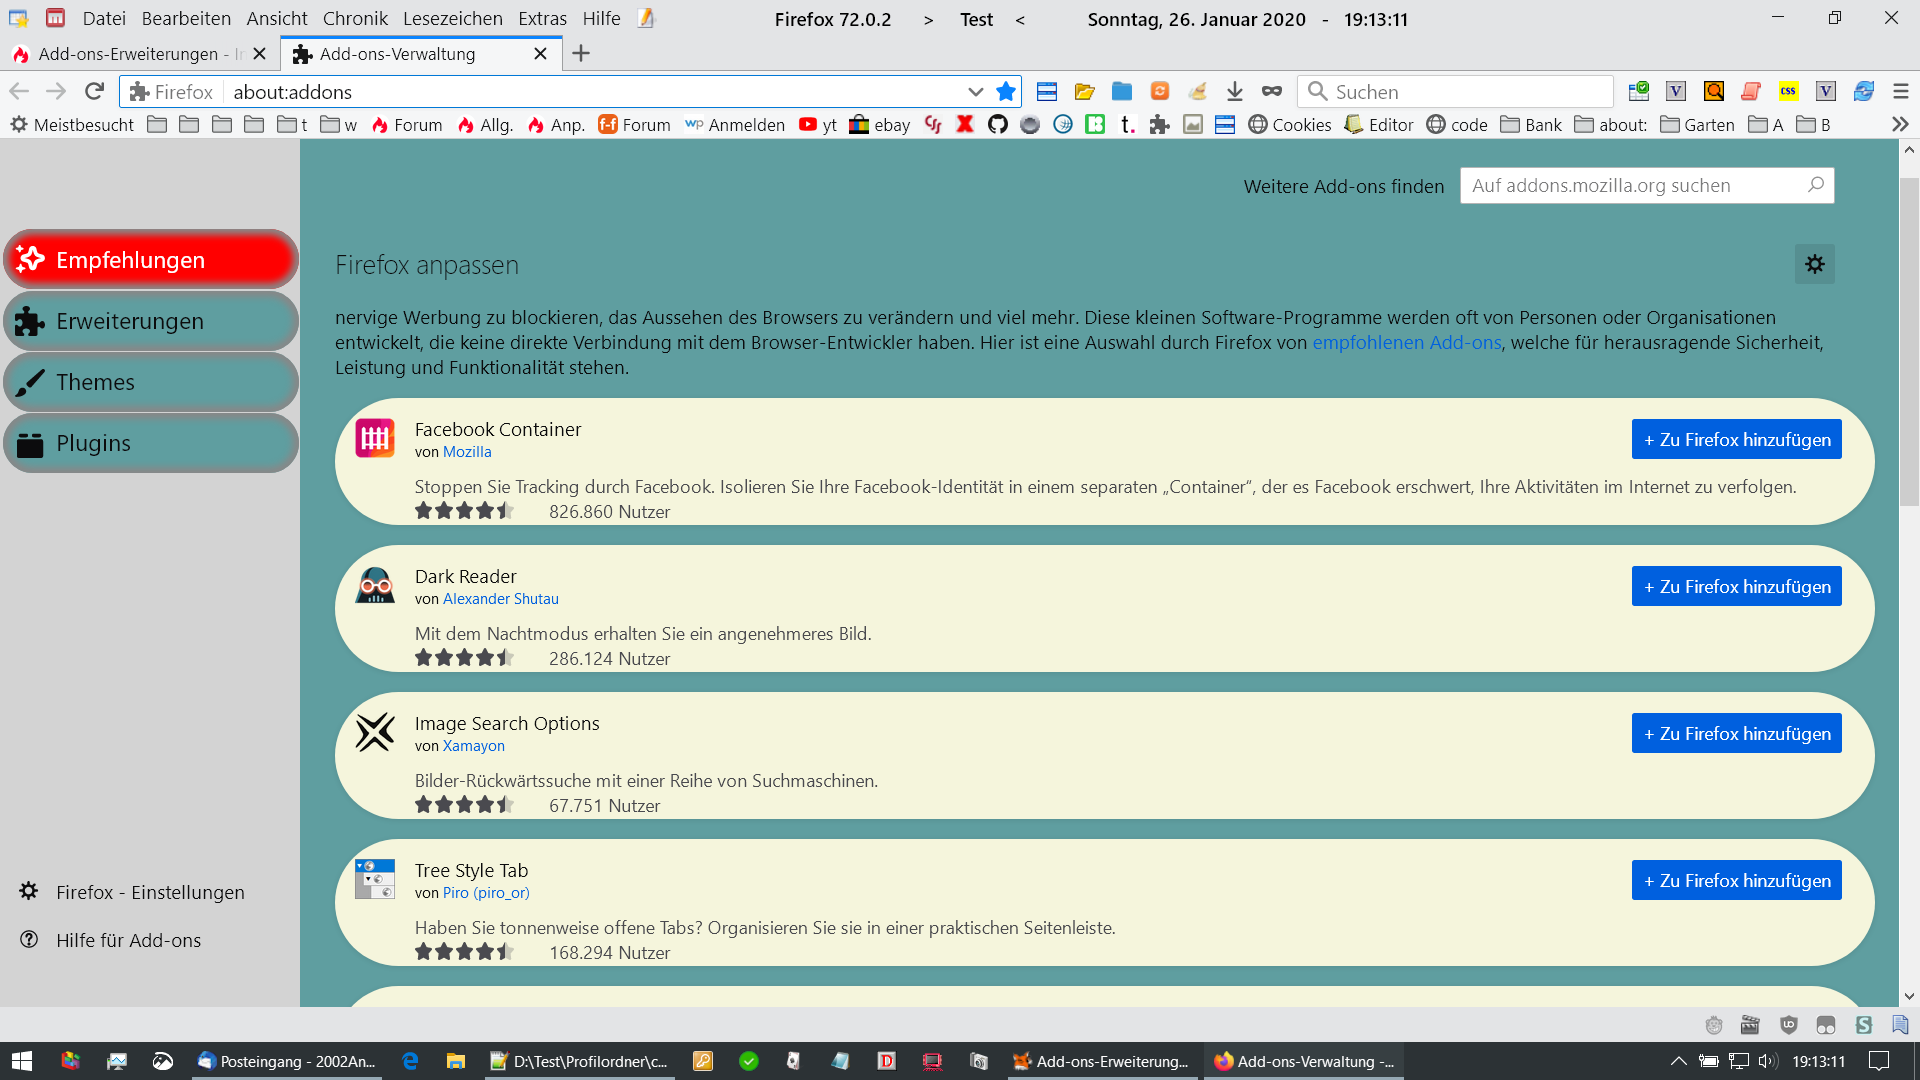The height and width of the screenshot is (1080, 1920).
Task: Click the GitHub bookmark icon
Action: (x=997, y=125)
